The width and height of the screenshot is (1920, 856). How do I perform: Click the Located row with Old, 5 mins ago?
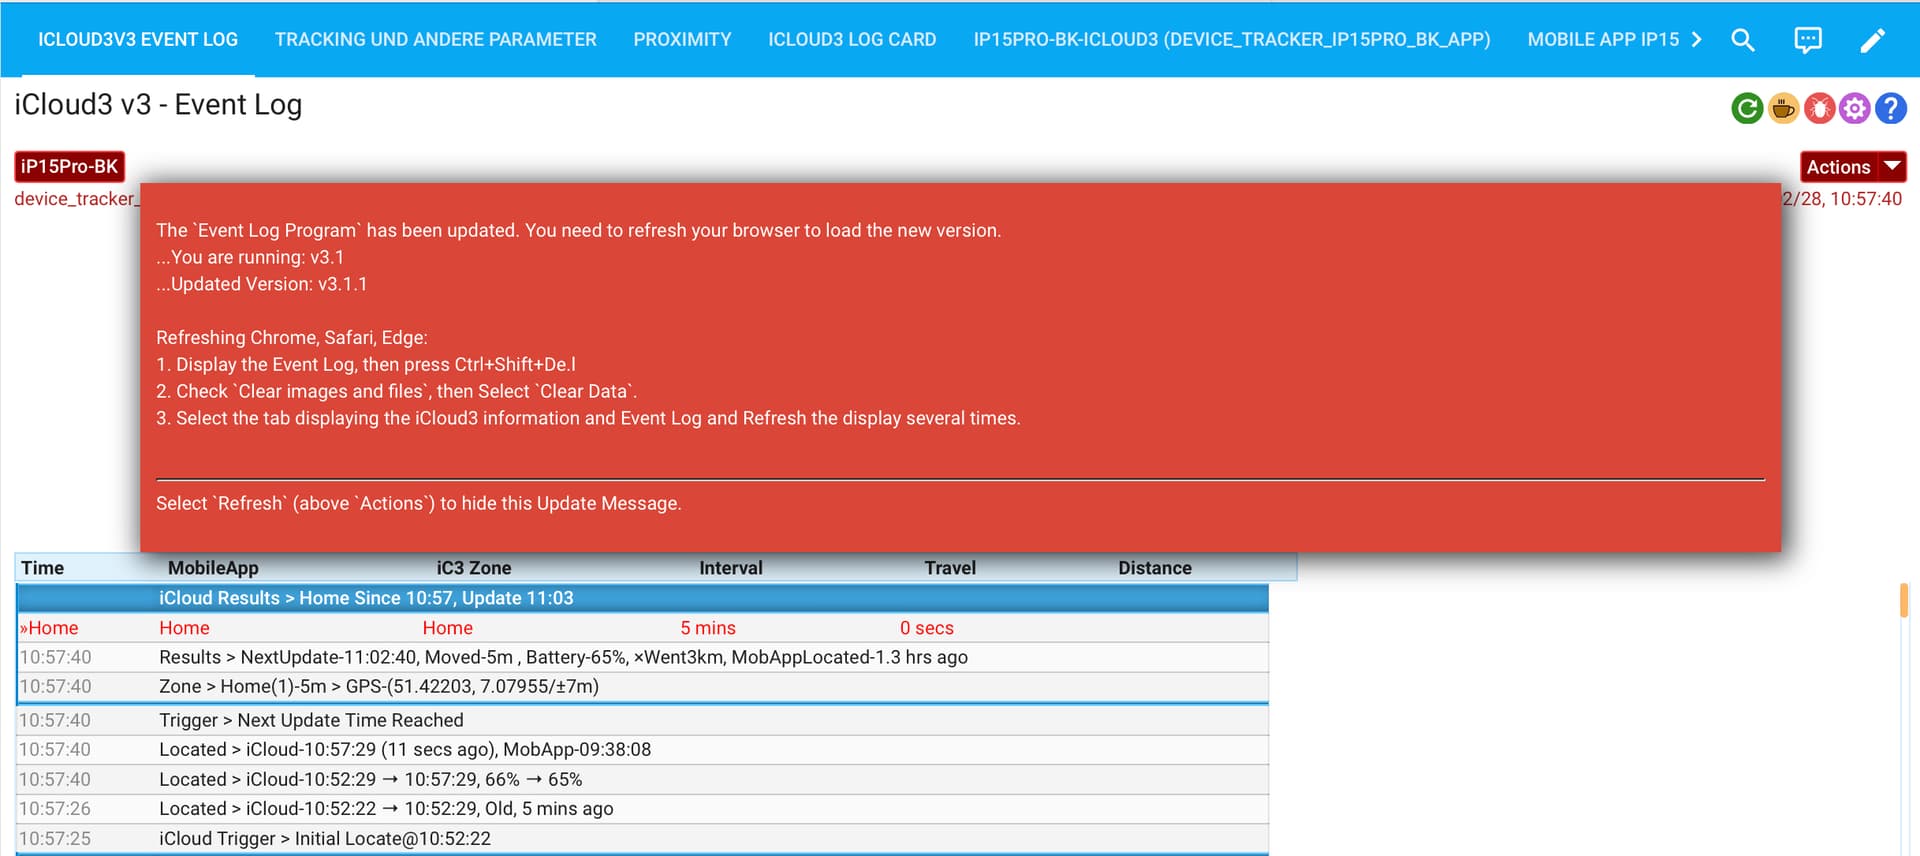point(642,808)
